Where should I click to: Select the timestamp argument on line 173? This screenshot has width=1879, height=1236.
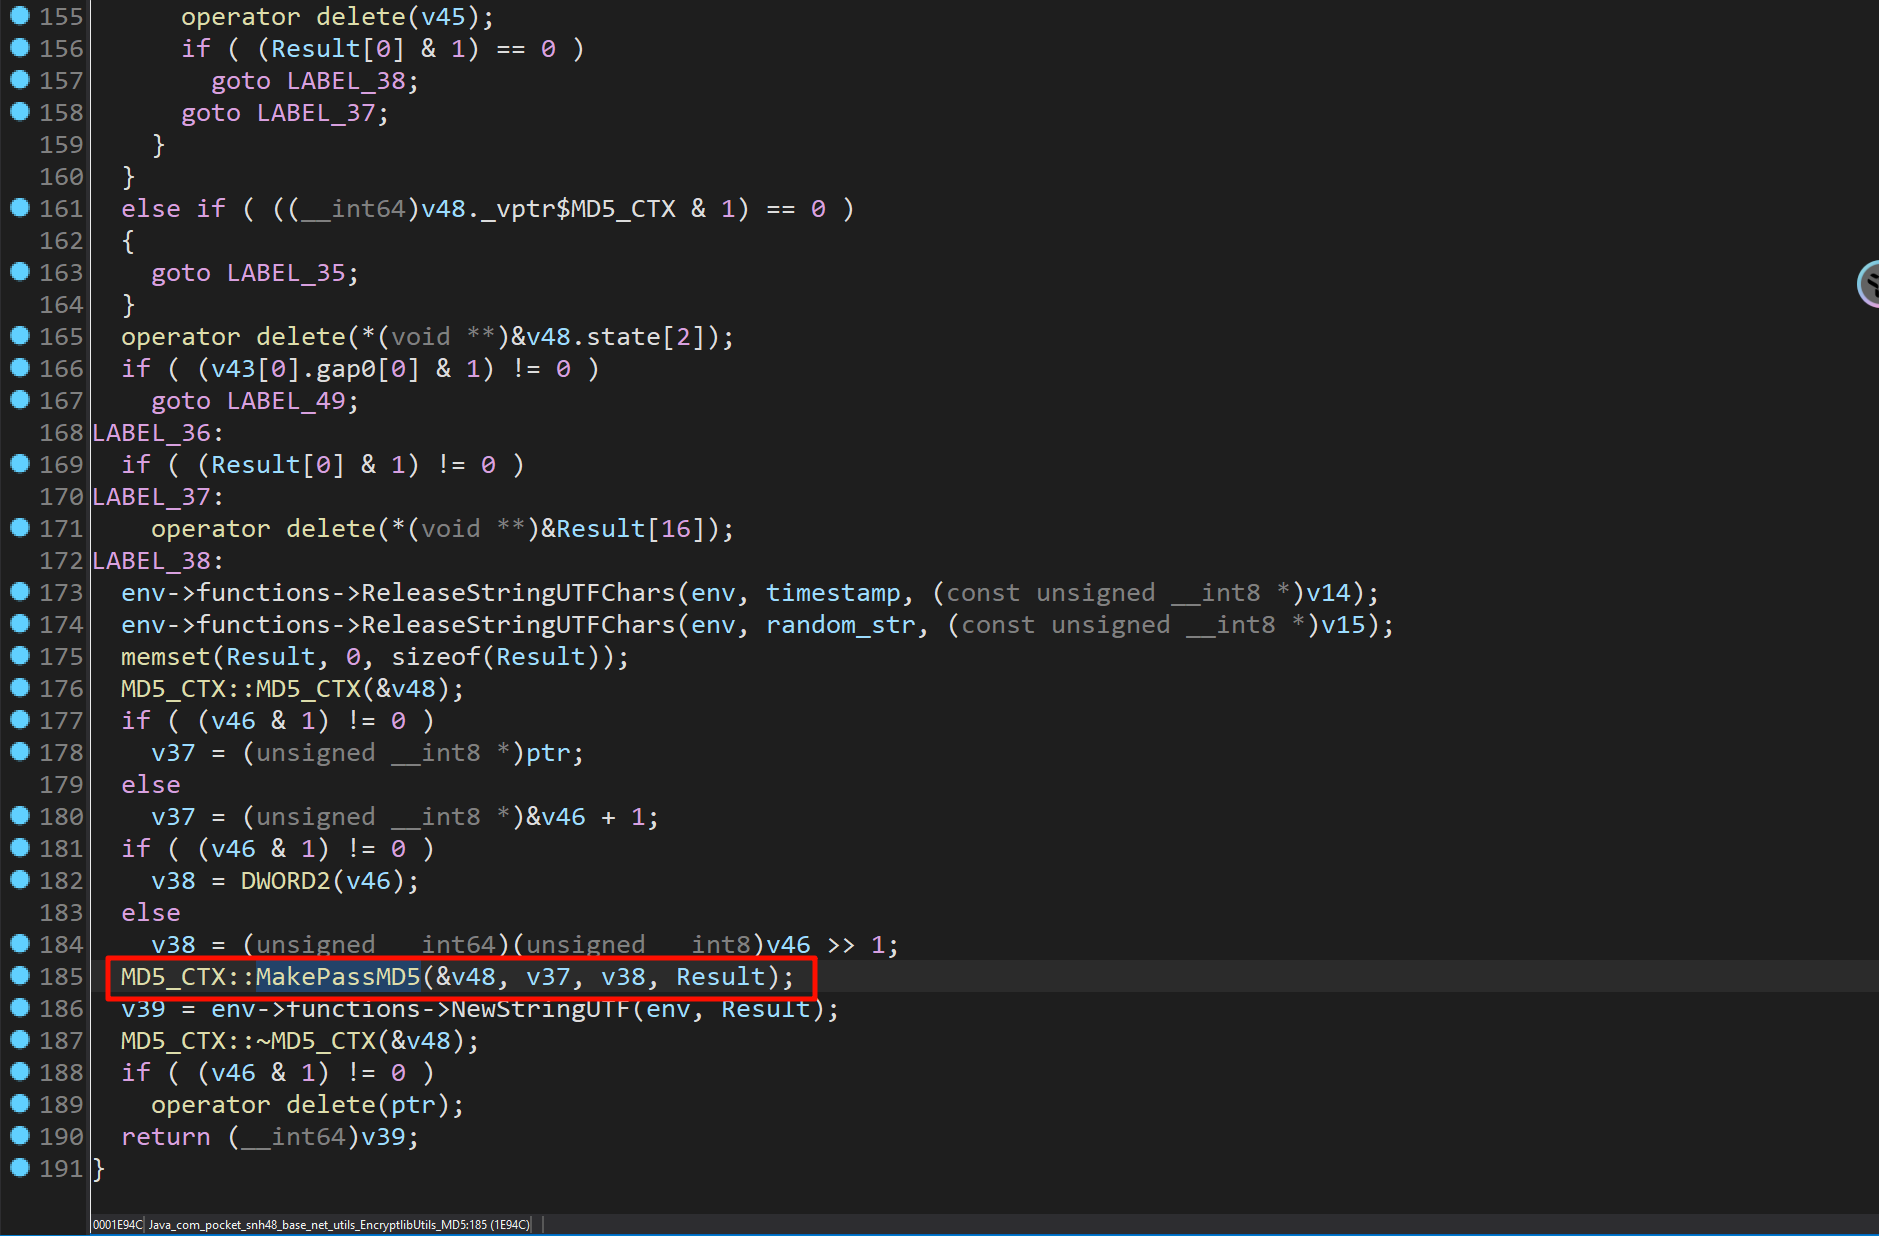[x=833, y=593]
